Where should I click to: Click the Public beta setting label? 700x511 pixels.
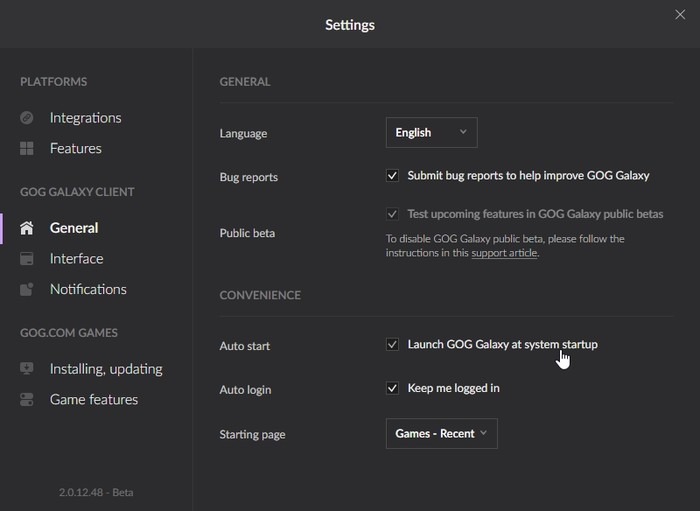tap(247, 233)
